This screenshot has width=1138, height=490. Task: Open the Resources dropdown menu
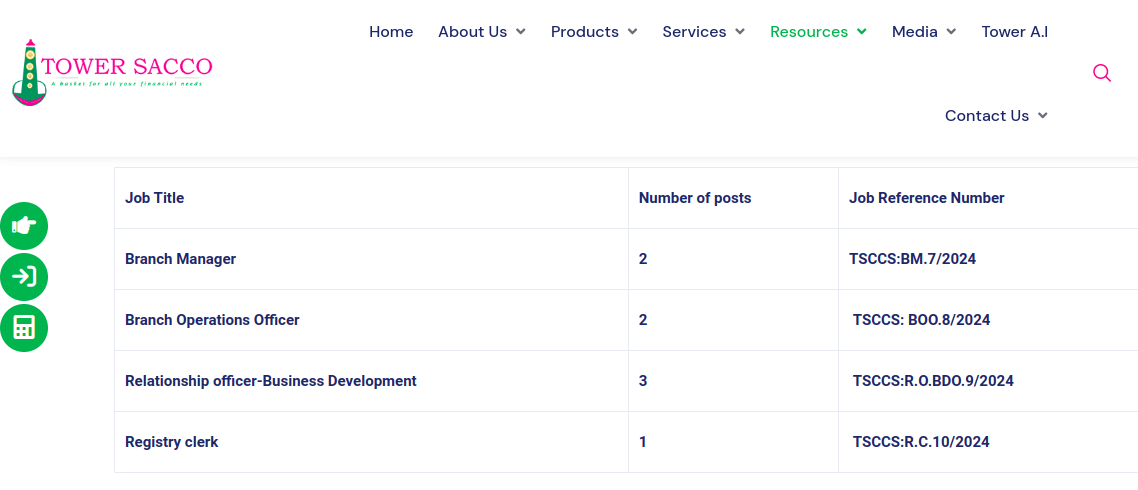coord(817,32)
